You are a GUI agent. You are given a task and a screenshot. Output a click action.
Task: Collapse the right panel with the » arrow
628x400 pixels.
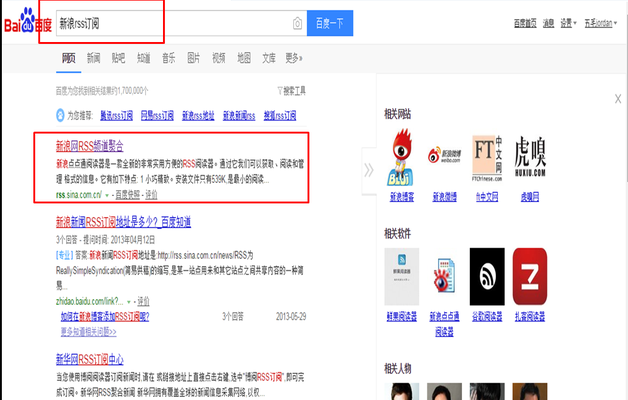click(x=369, y=170)
